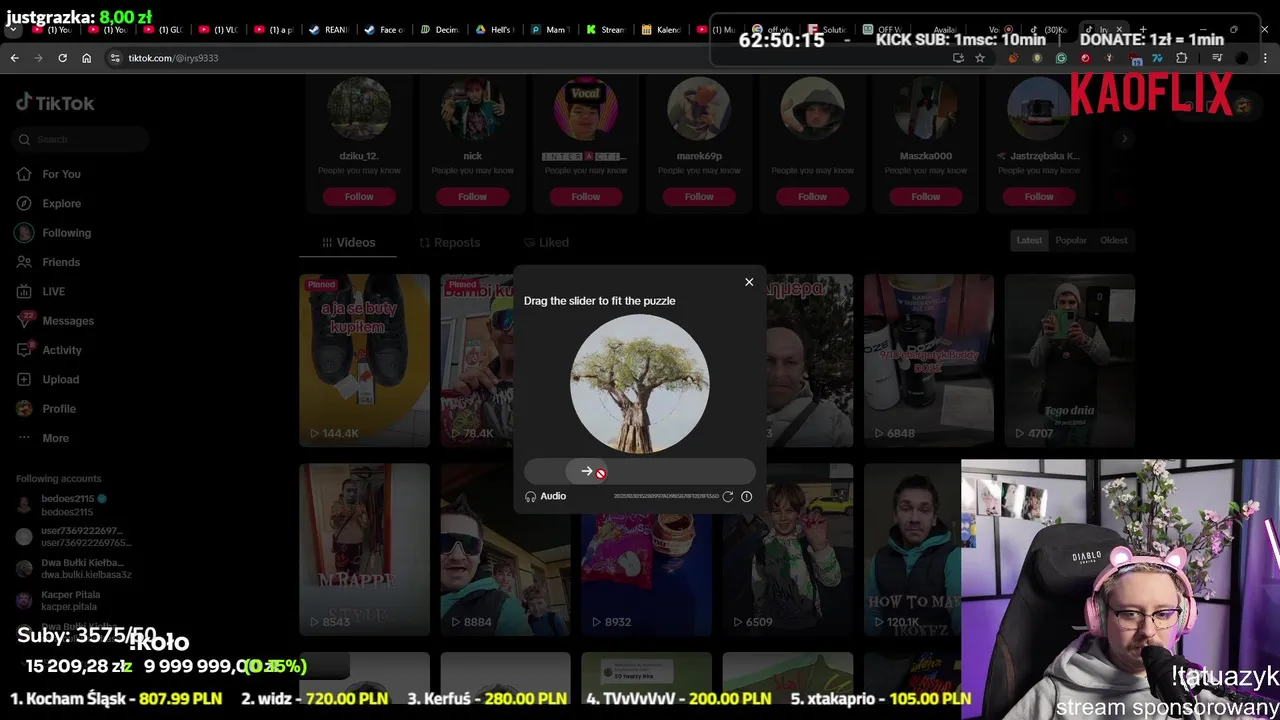This screenshot has width=1280, height=720.
Task: Open Dwa Bułki Kiełba... following account
Action: click(x=72, y=569)
